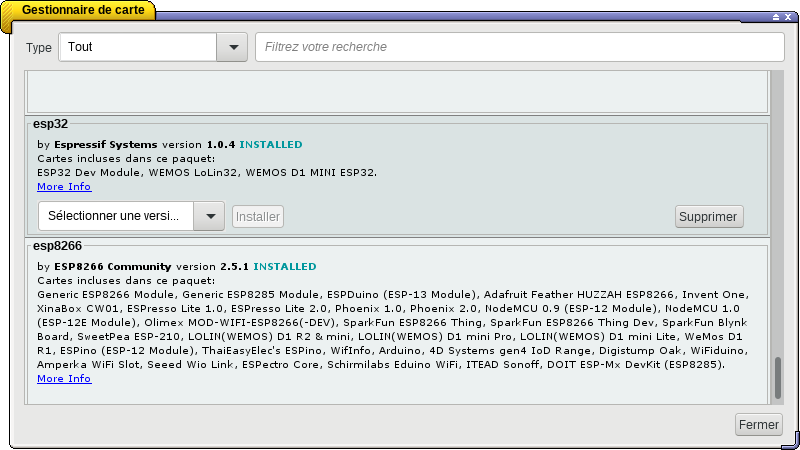This screenshot has height=450, width=800.
Task: Open the Type filter combo box showing Tout
Action: click(138, 47)
